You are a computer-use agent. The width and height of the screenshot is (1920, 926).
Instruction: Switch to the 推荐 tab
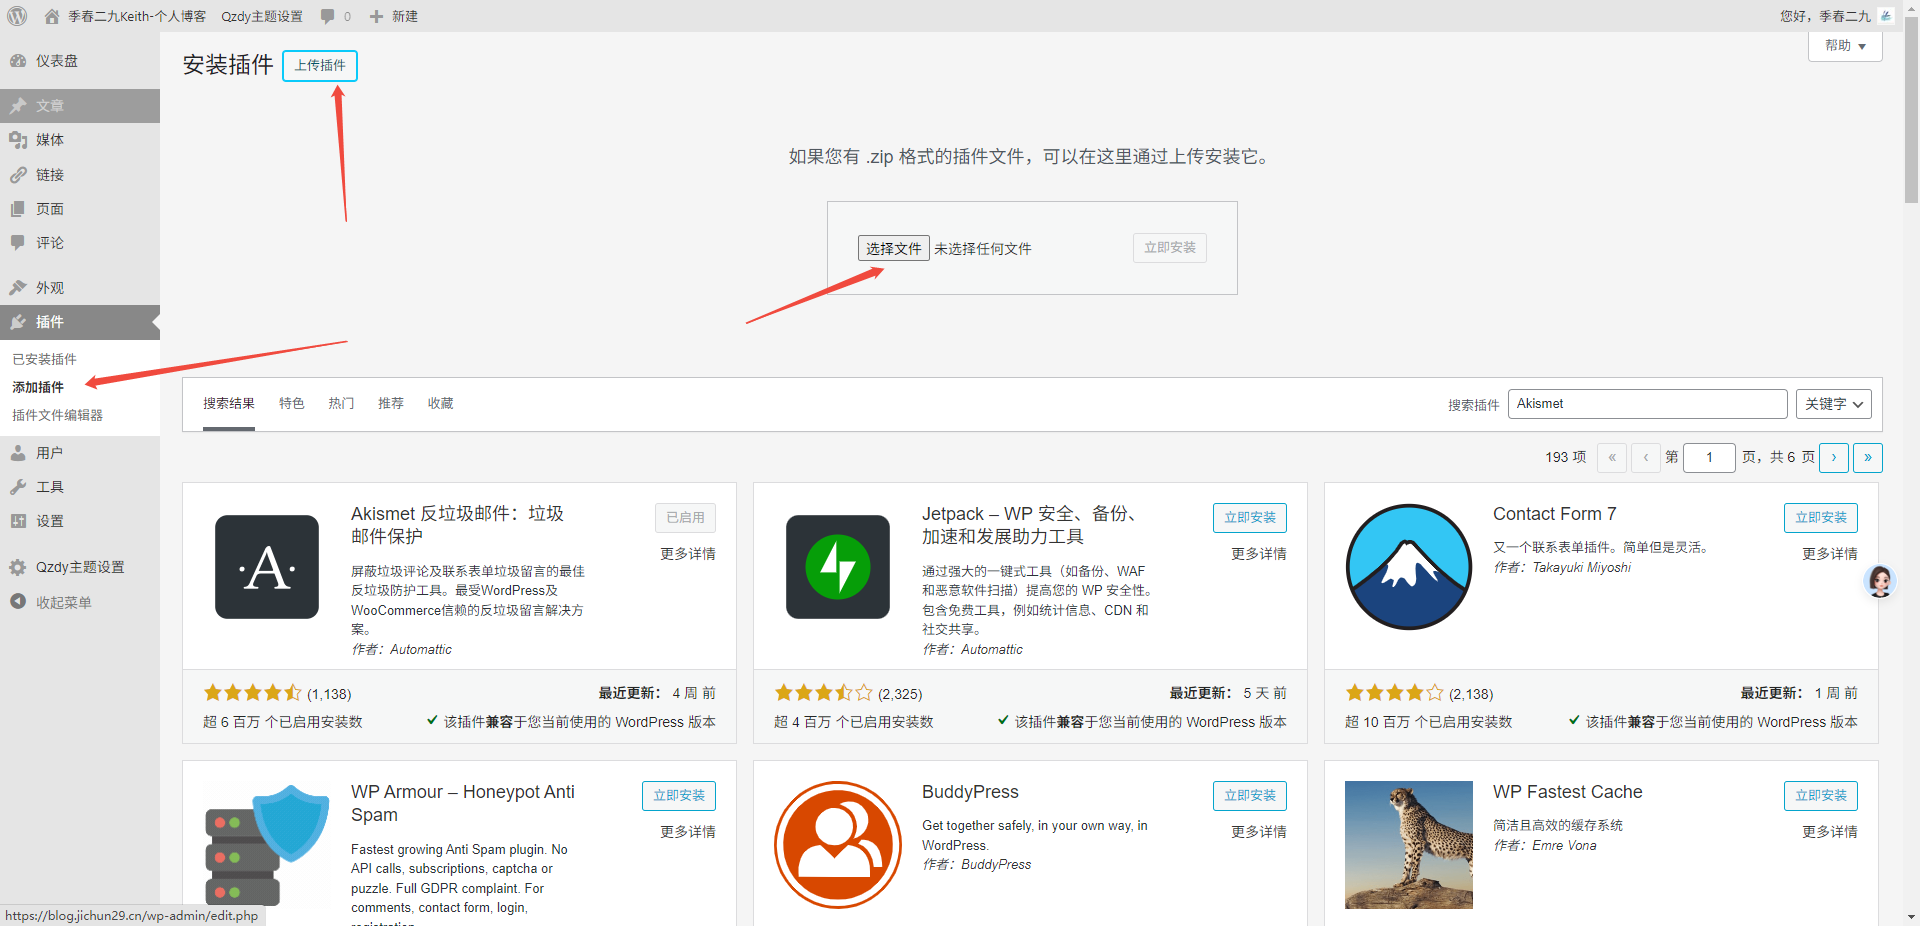(391, 404)
